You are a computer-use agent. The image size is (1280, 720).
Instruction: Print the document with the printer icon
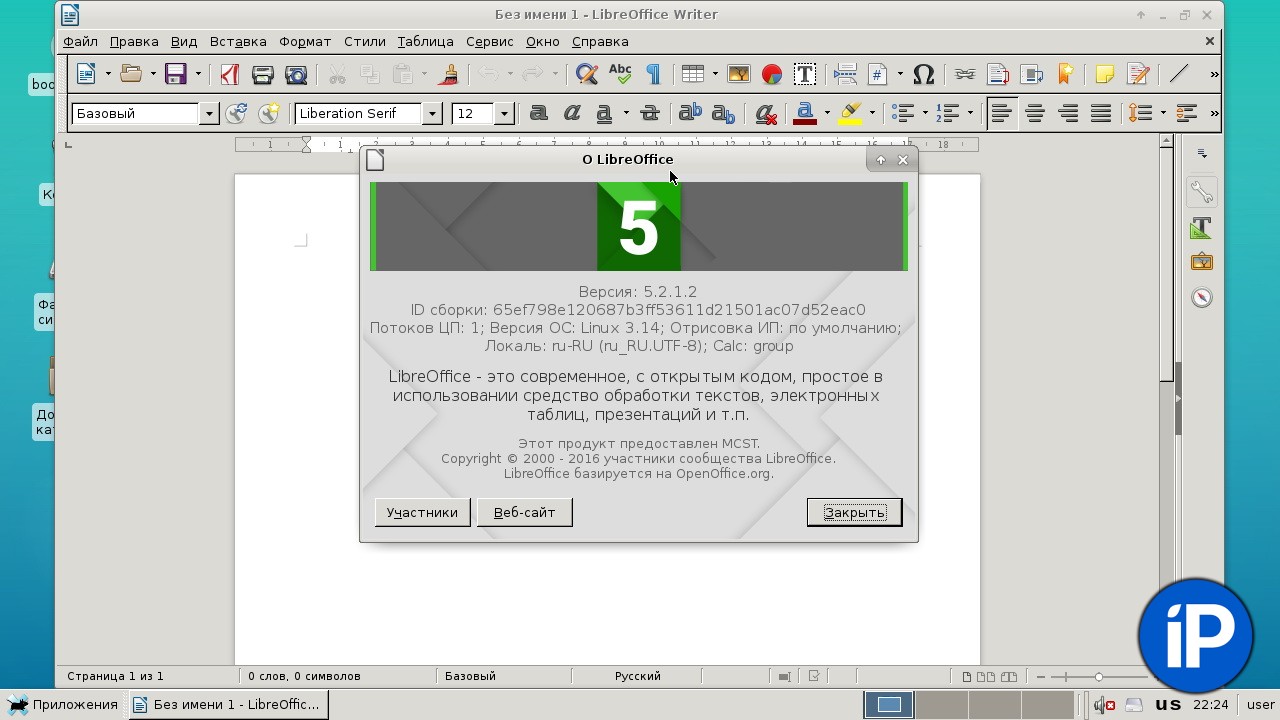(x=262, y=74)
